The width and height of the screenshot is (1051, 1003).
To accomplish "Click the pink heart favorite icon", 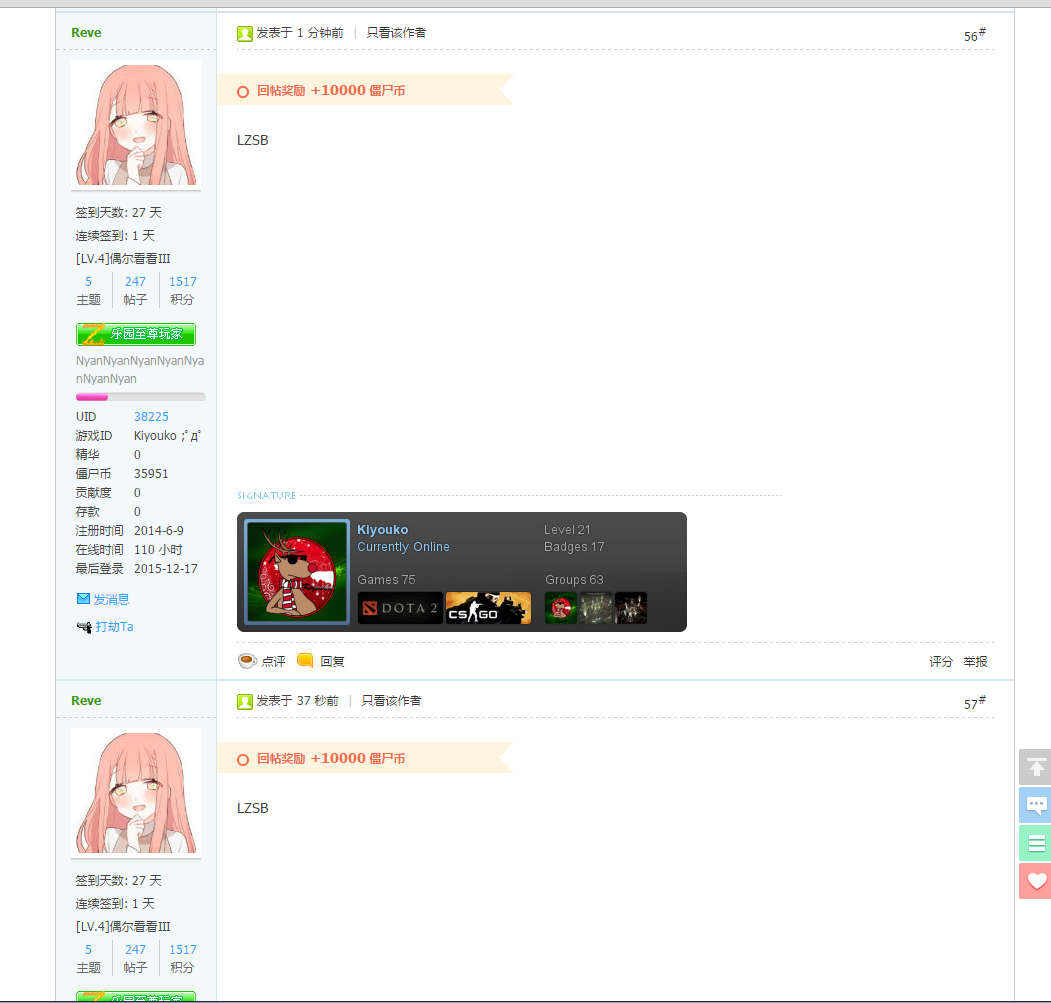I will [x=1035, y=881].
